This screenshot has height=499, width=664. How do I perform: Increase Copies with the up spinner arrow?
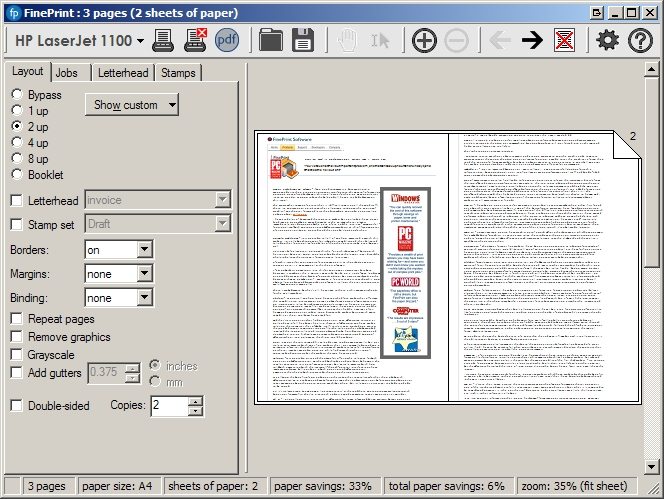point(195,402)
